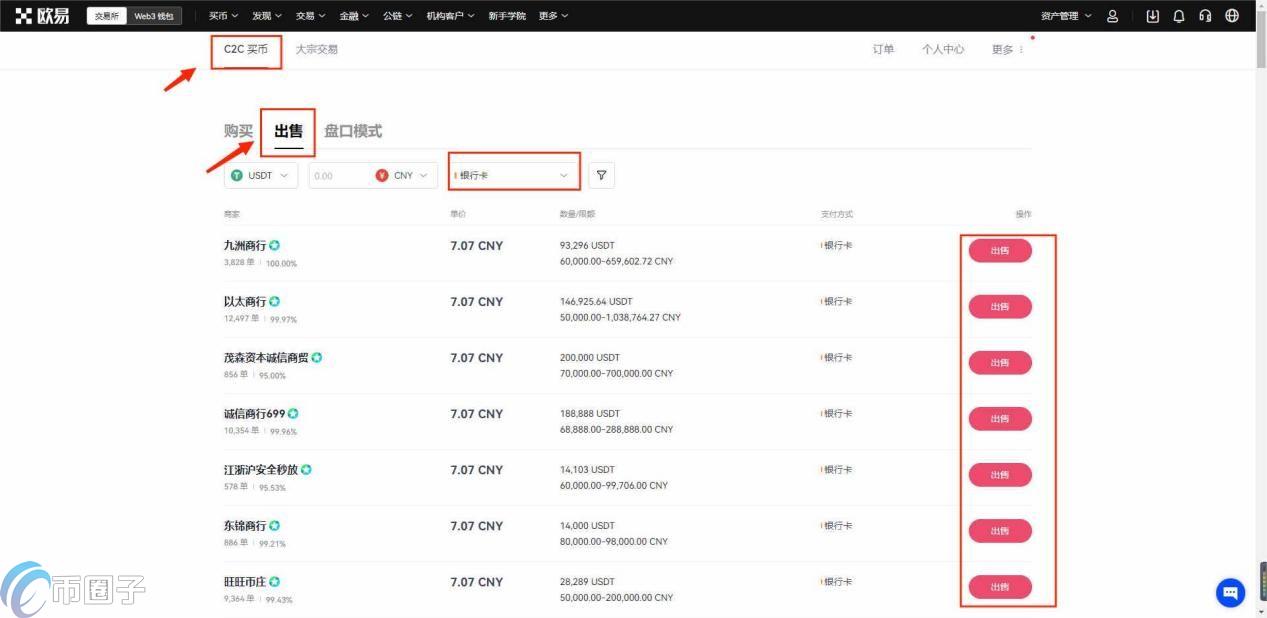Click the 200,000 USDT quantity text

[590, 357]
